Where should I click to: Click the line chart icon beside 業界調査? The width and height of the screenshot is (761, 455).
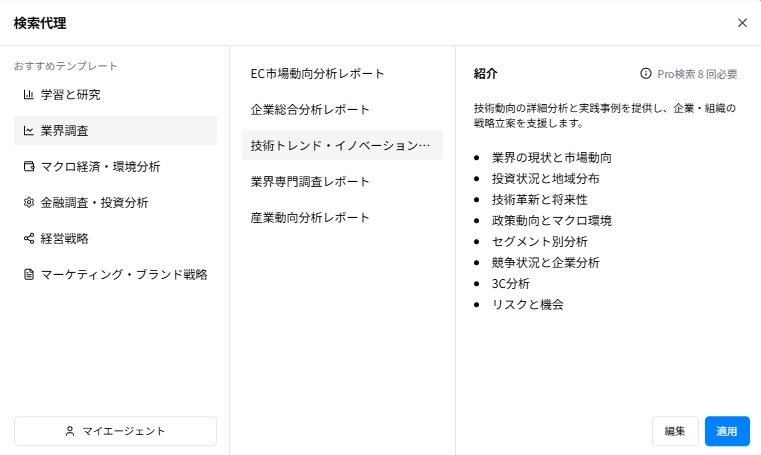tap(29, 131)
